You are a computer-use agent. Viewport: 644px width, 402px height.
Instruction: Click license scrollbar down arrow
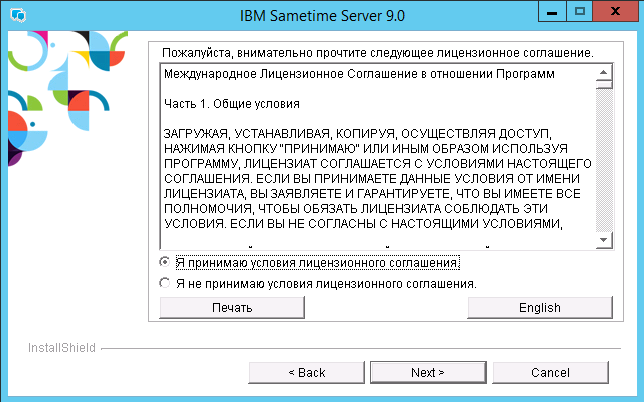pos(604,240)
